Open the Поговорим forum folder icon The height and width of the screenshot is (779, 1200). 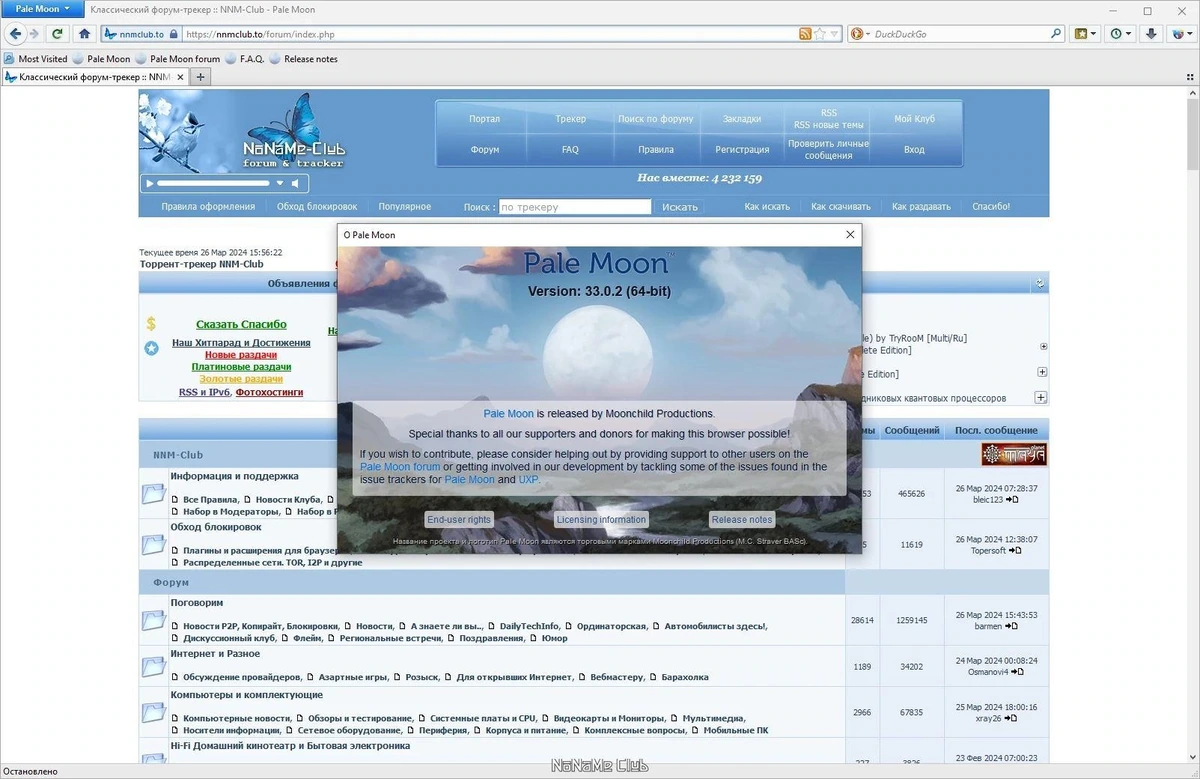154,620
